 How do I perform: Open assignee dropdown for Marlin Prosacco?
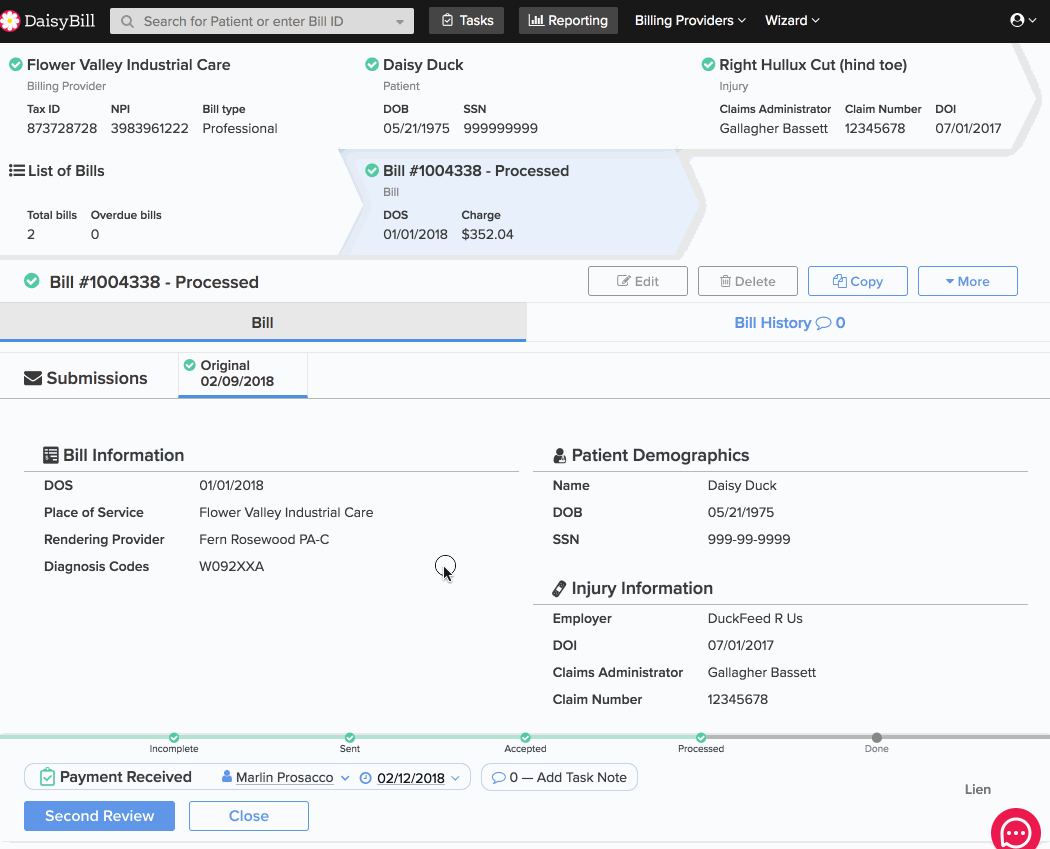345,778
